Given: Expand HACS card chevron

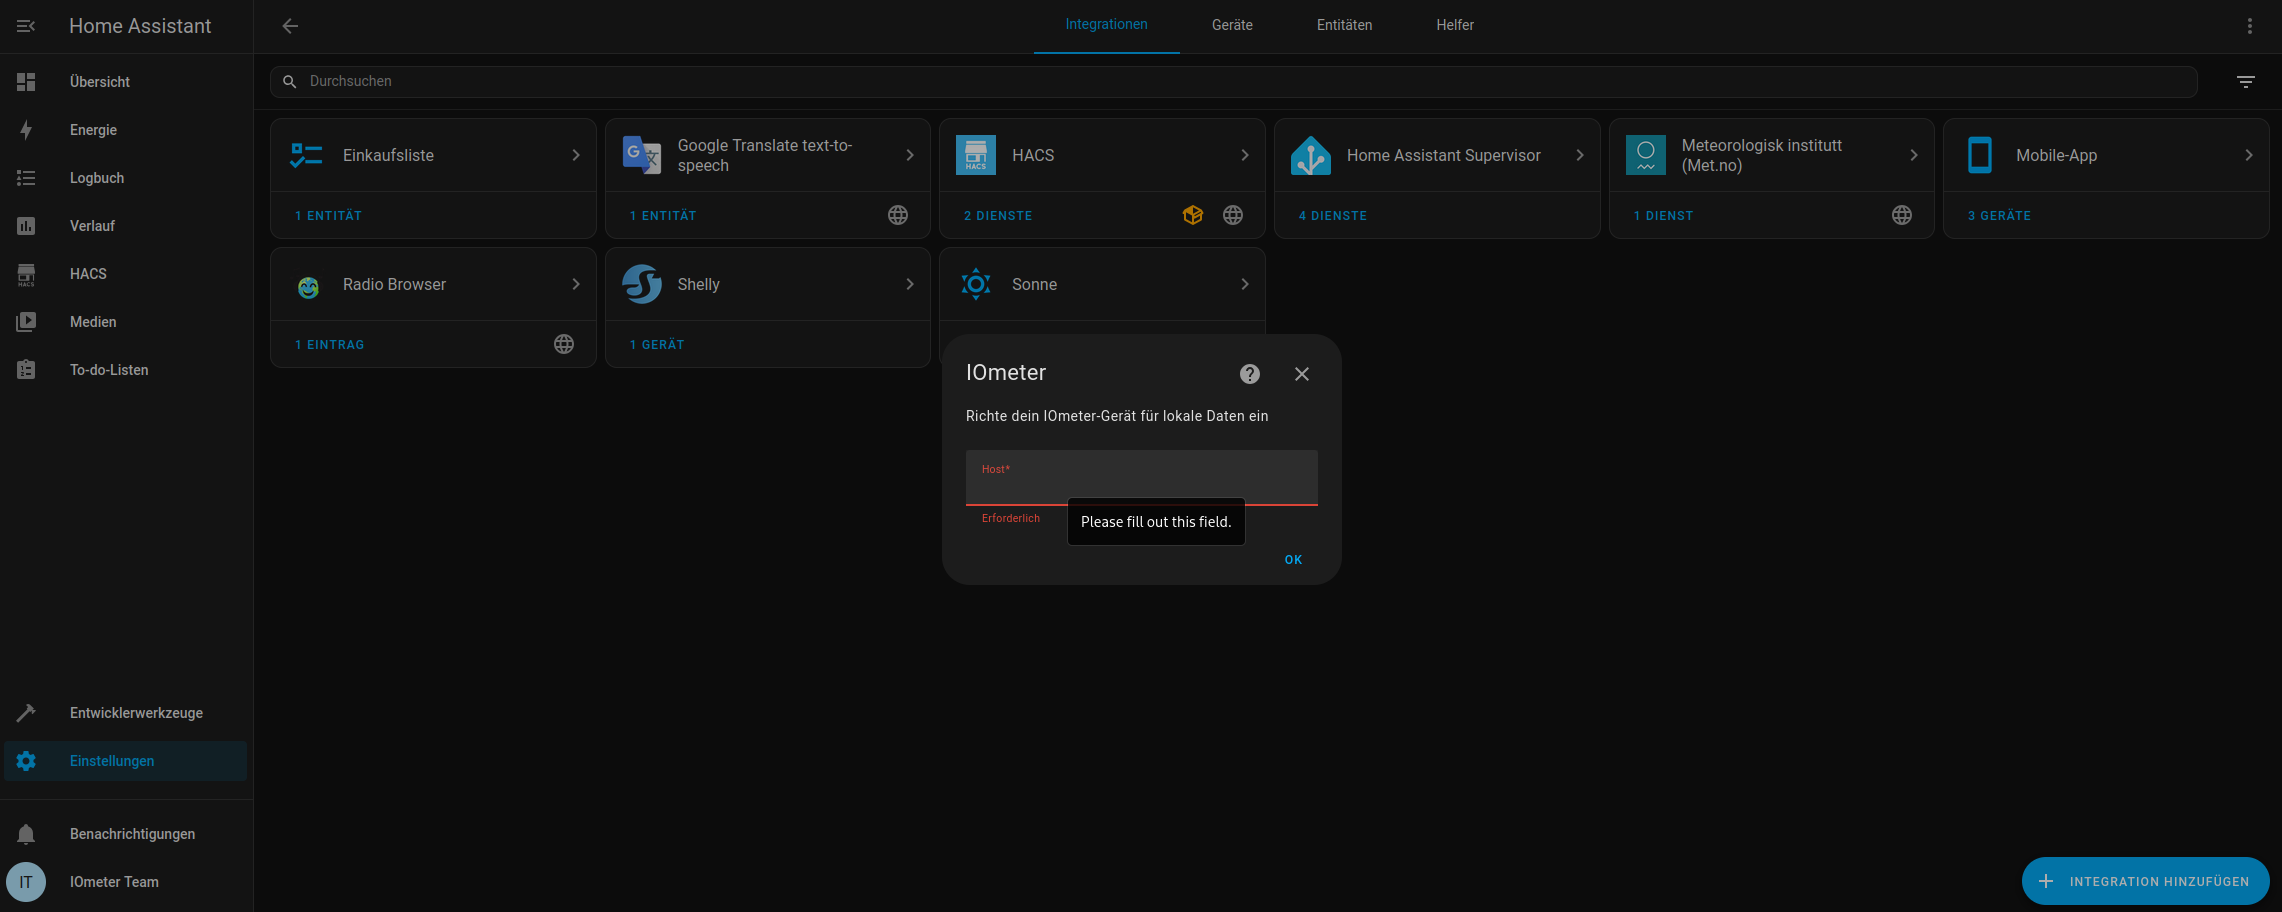Looking at the screenshot, I should point(1245,155).
